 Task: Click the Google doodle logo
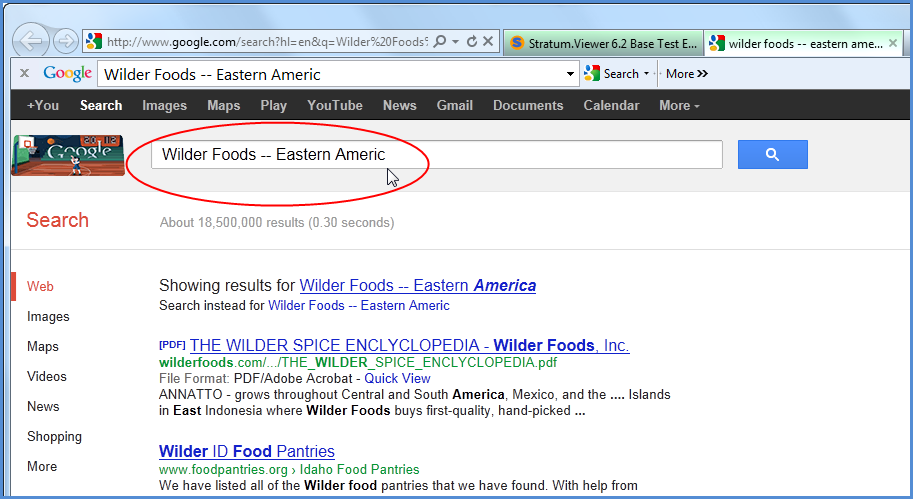67,155
